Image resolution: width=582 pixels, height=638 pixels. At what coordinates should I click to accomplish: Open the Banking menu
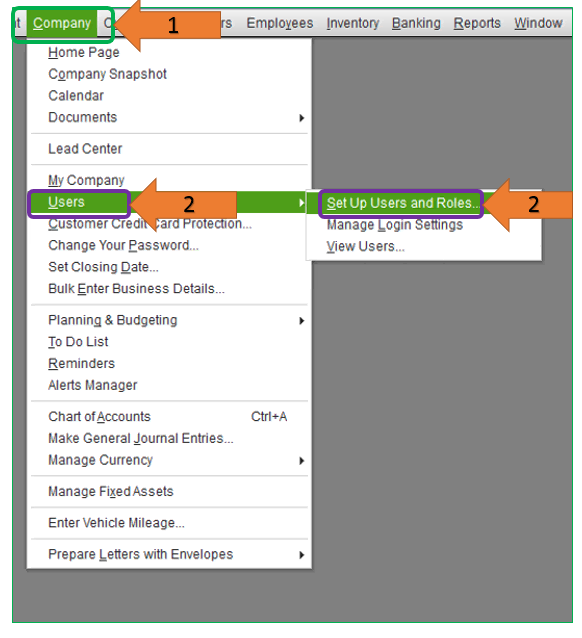[x=416, y=23]
